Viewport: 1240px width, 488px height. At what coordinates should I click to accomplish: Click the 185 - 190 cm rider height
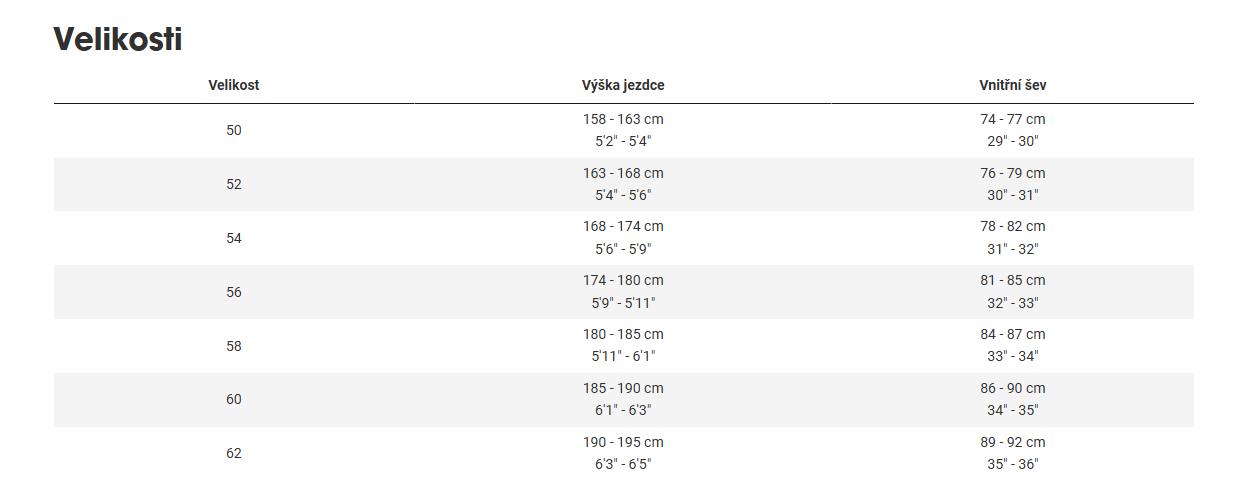[x=623, y=388]
